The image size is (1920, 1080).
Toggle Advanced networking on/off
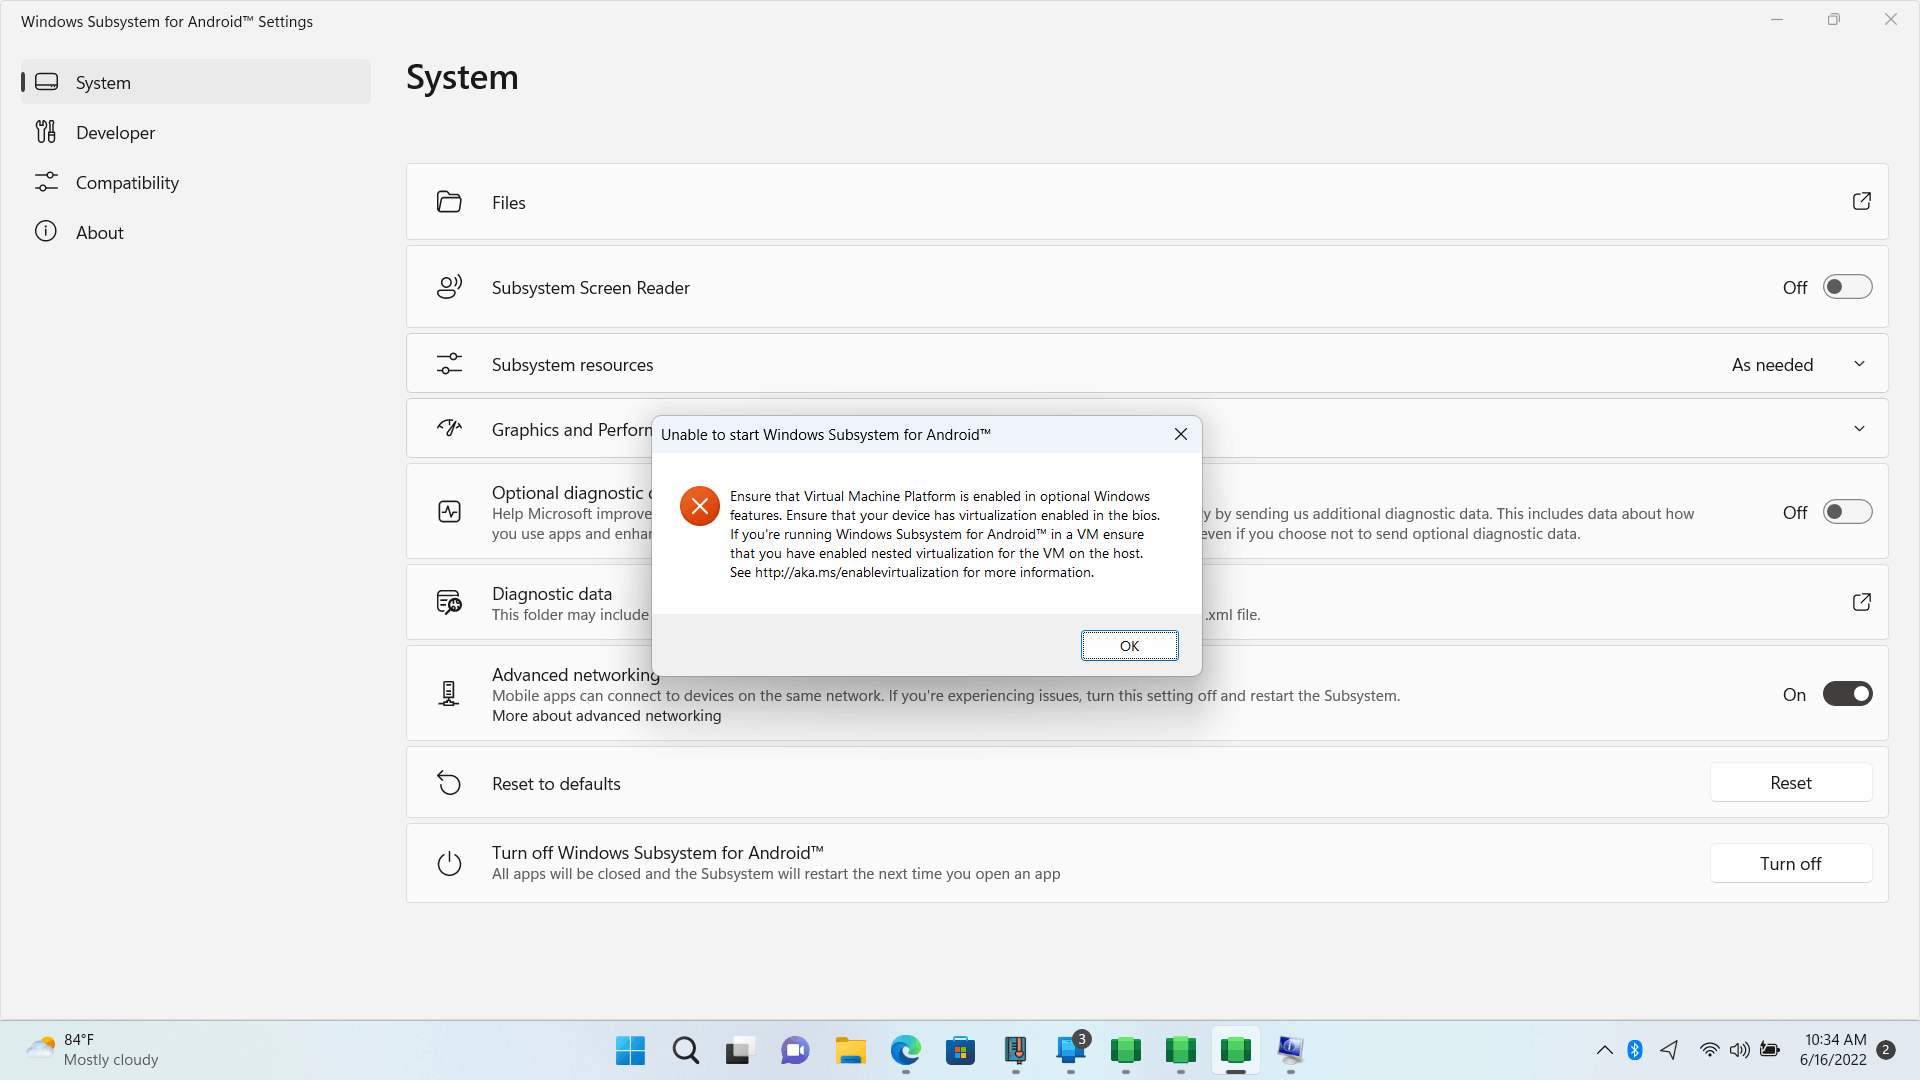pos(1847,694)
